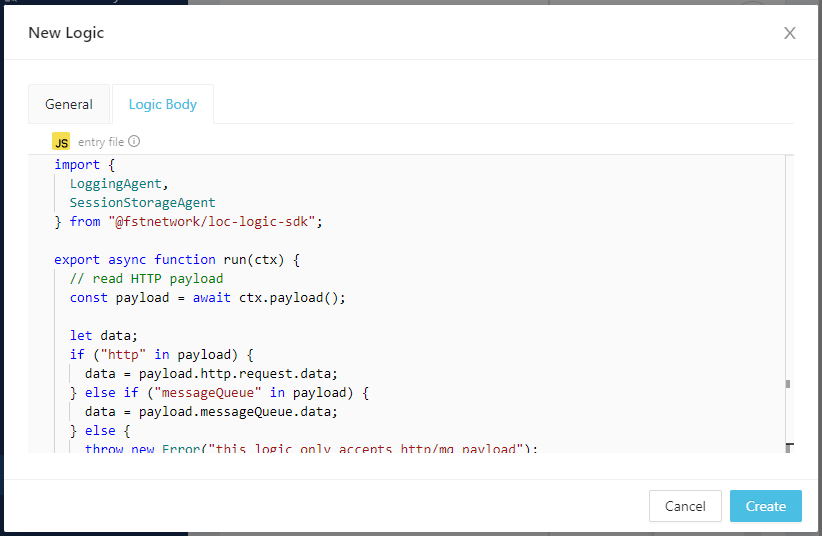The height and width of the screenshot is (536, 822).
Task: Click the payload.messageQueue.data assignment line
Action: click(211, 412)
